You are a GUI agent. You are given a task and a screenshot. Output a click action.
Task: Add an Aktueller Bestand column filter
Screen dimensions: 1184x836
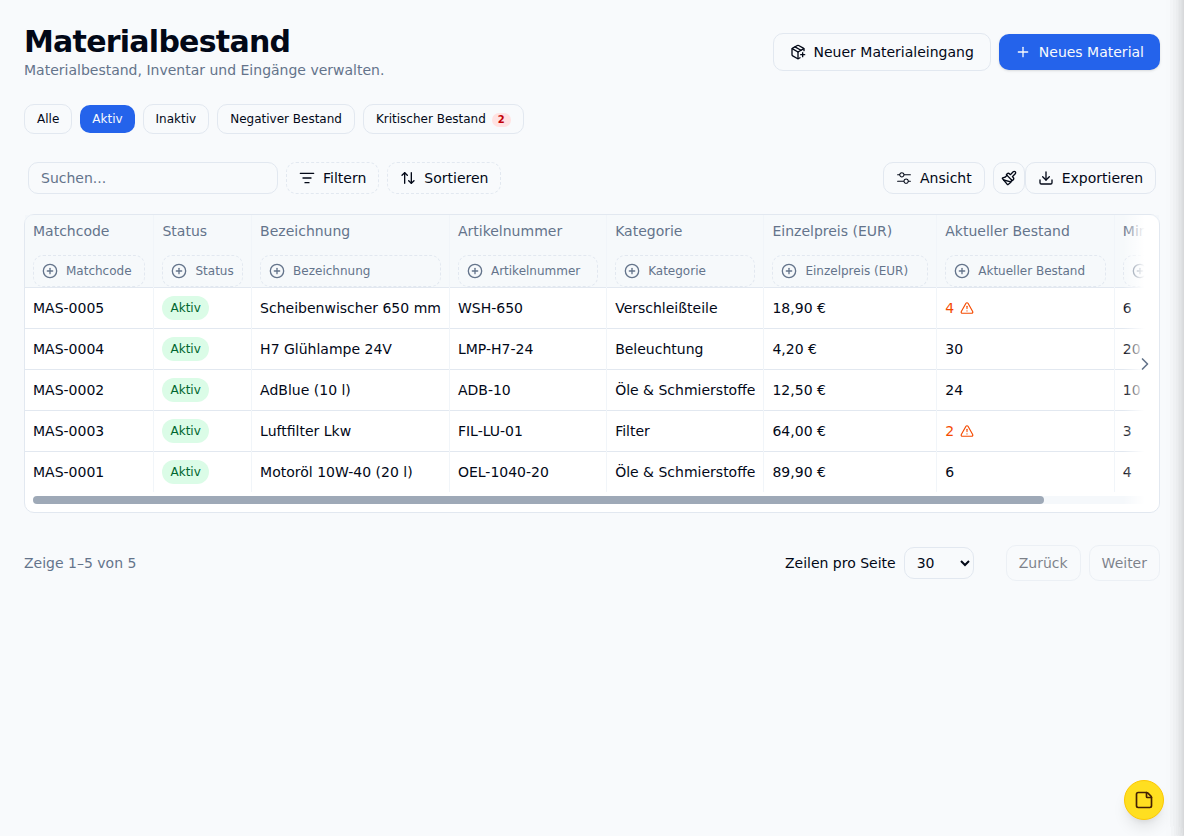coord(1025,270)
